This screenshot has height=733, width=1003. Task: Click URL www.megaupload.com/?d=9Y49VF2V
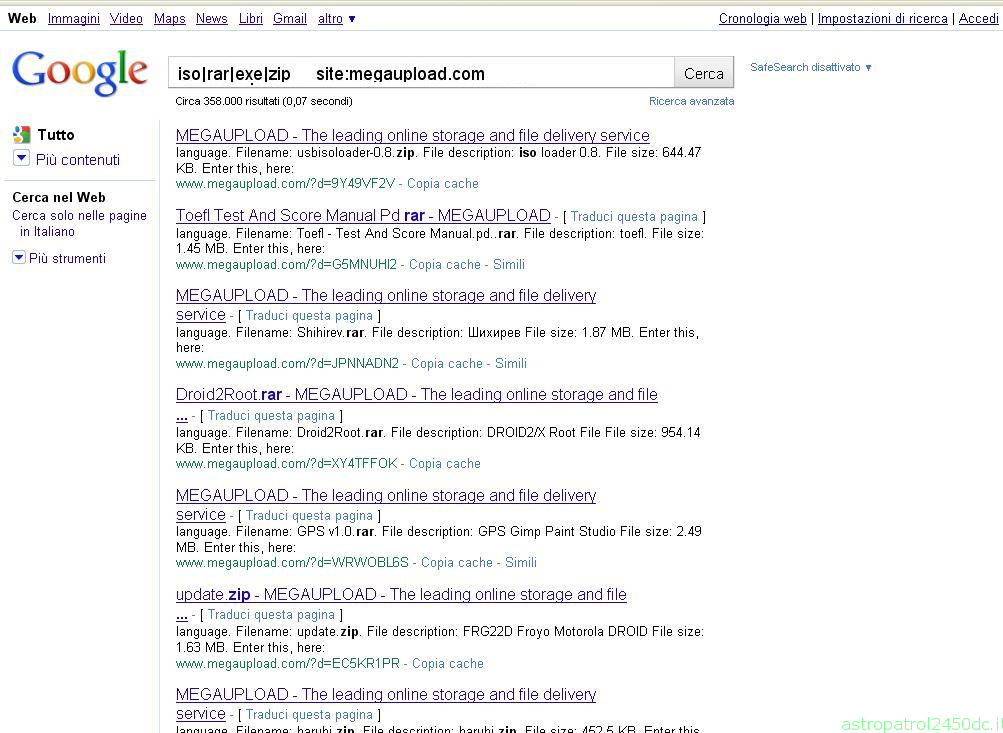(285, 184)
